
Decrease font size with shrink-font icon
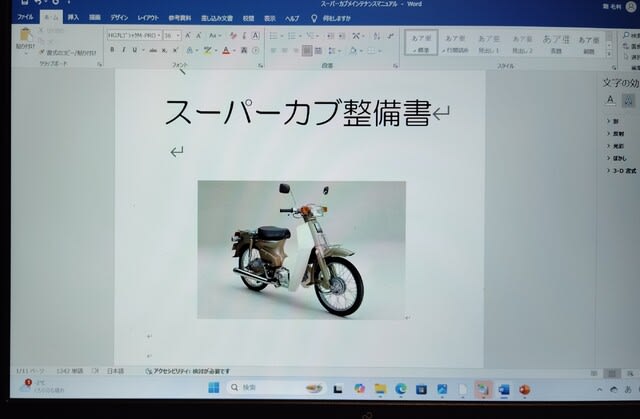click(199, 35)
